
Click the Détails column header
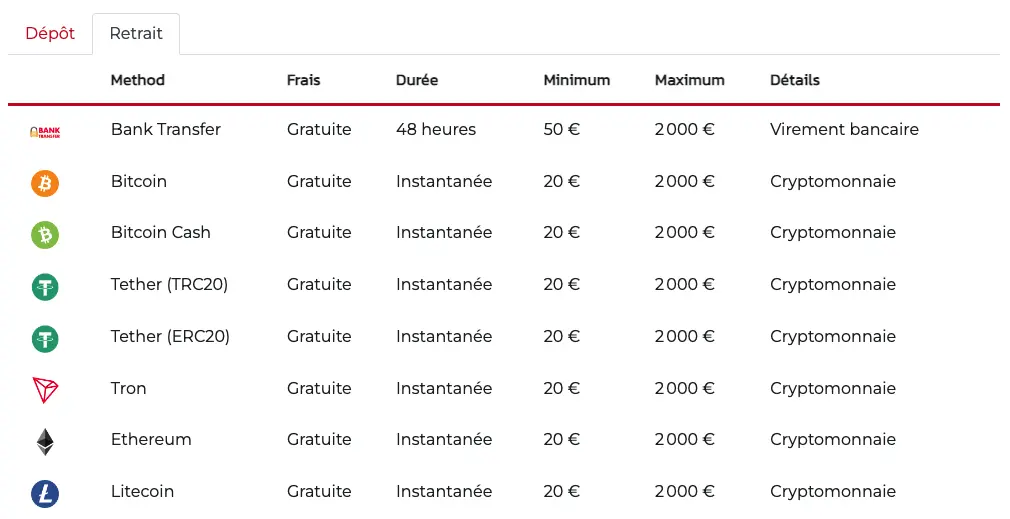(x=794, y=80)
